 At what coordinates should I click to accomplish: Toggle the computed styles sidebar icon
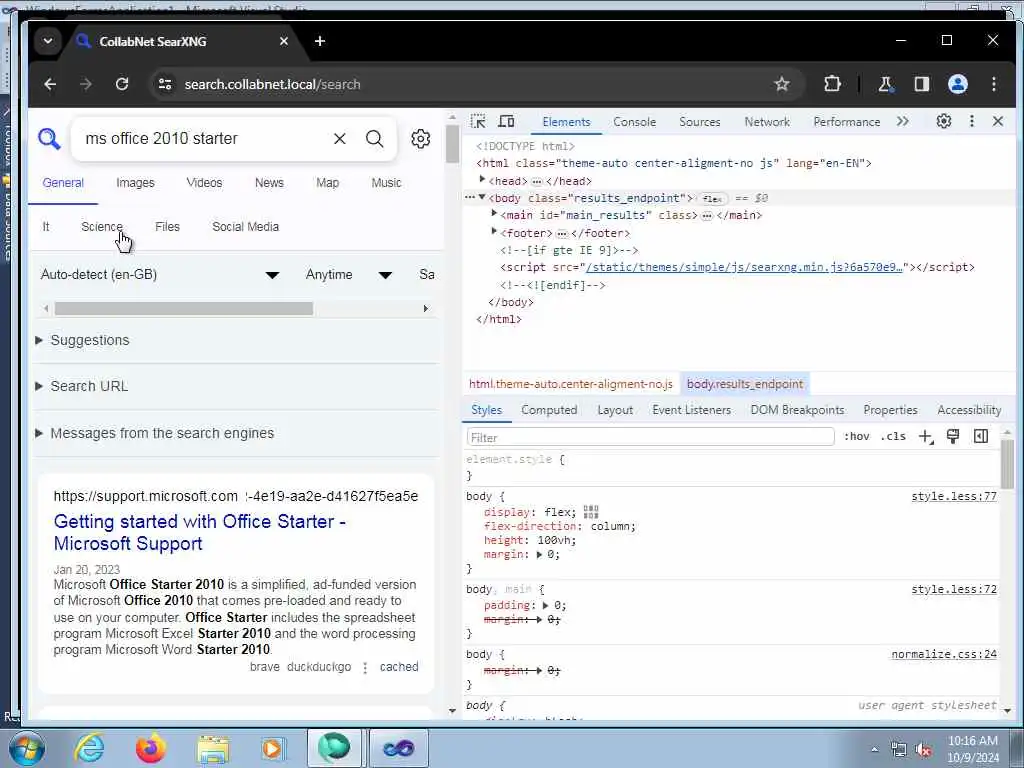(x=981, y=437)
